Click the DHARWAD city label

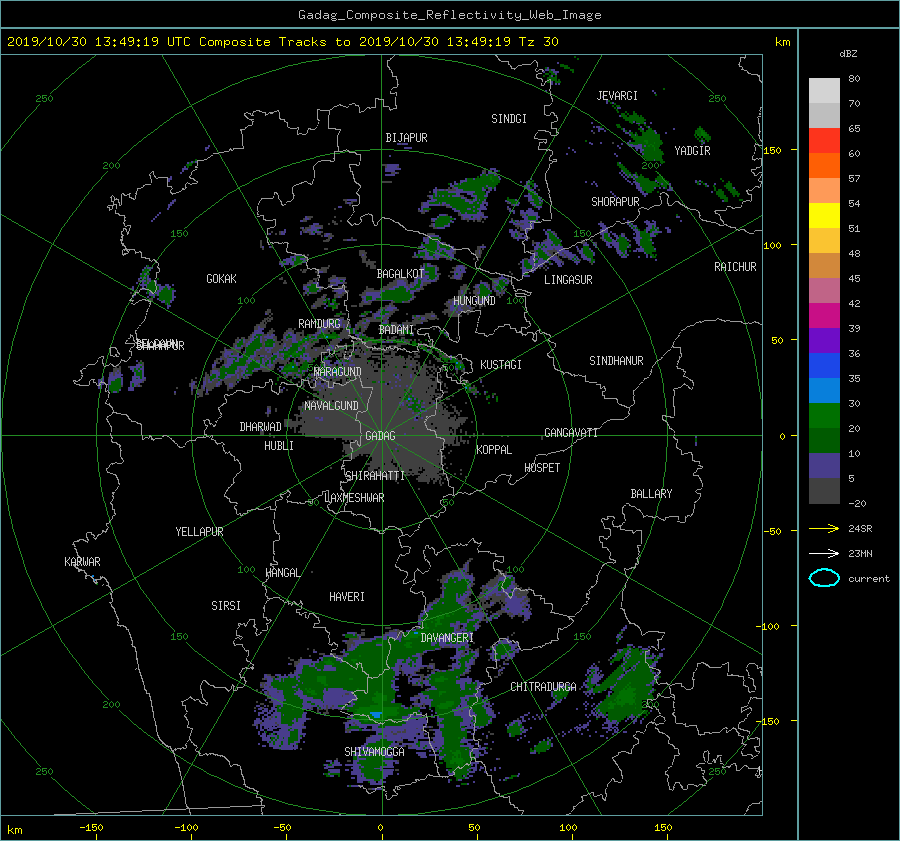coord(260,427)
